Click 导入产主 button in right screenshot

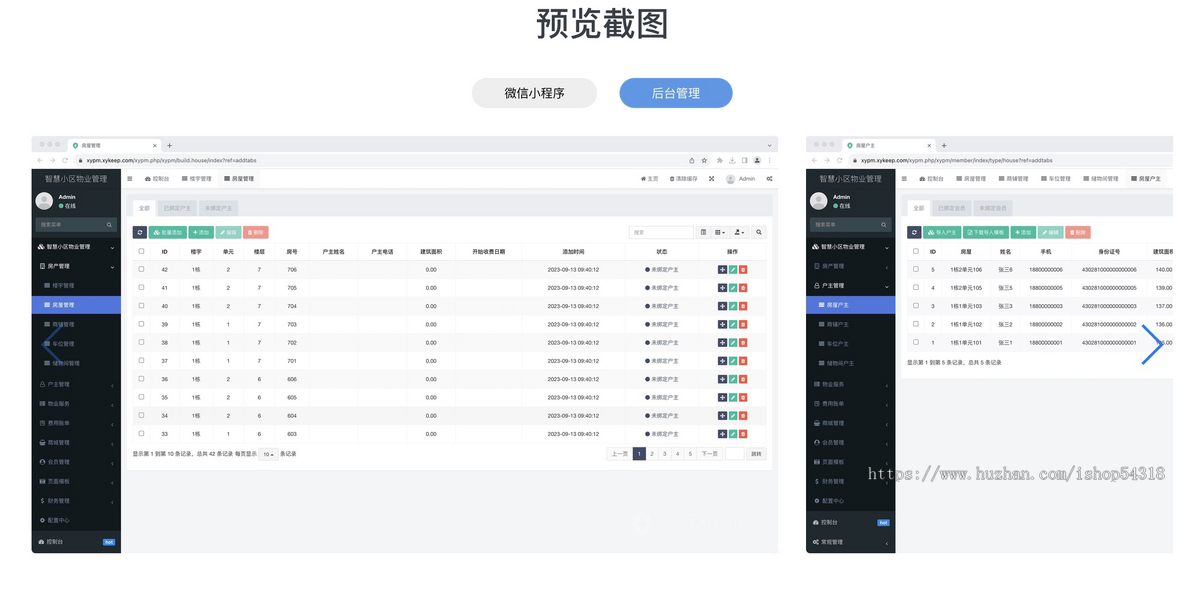[942, 232]
